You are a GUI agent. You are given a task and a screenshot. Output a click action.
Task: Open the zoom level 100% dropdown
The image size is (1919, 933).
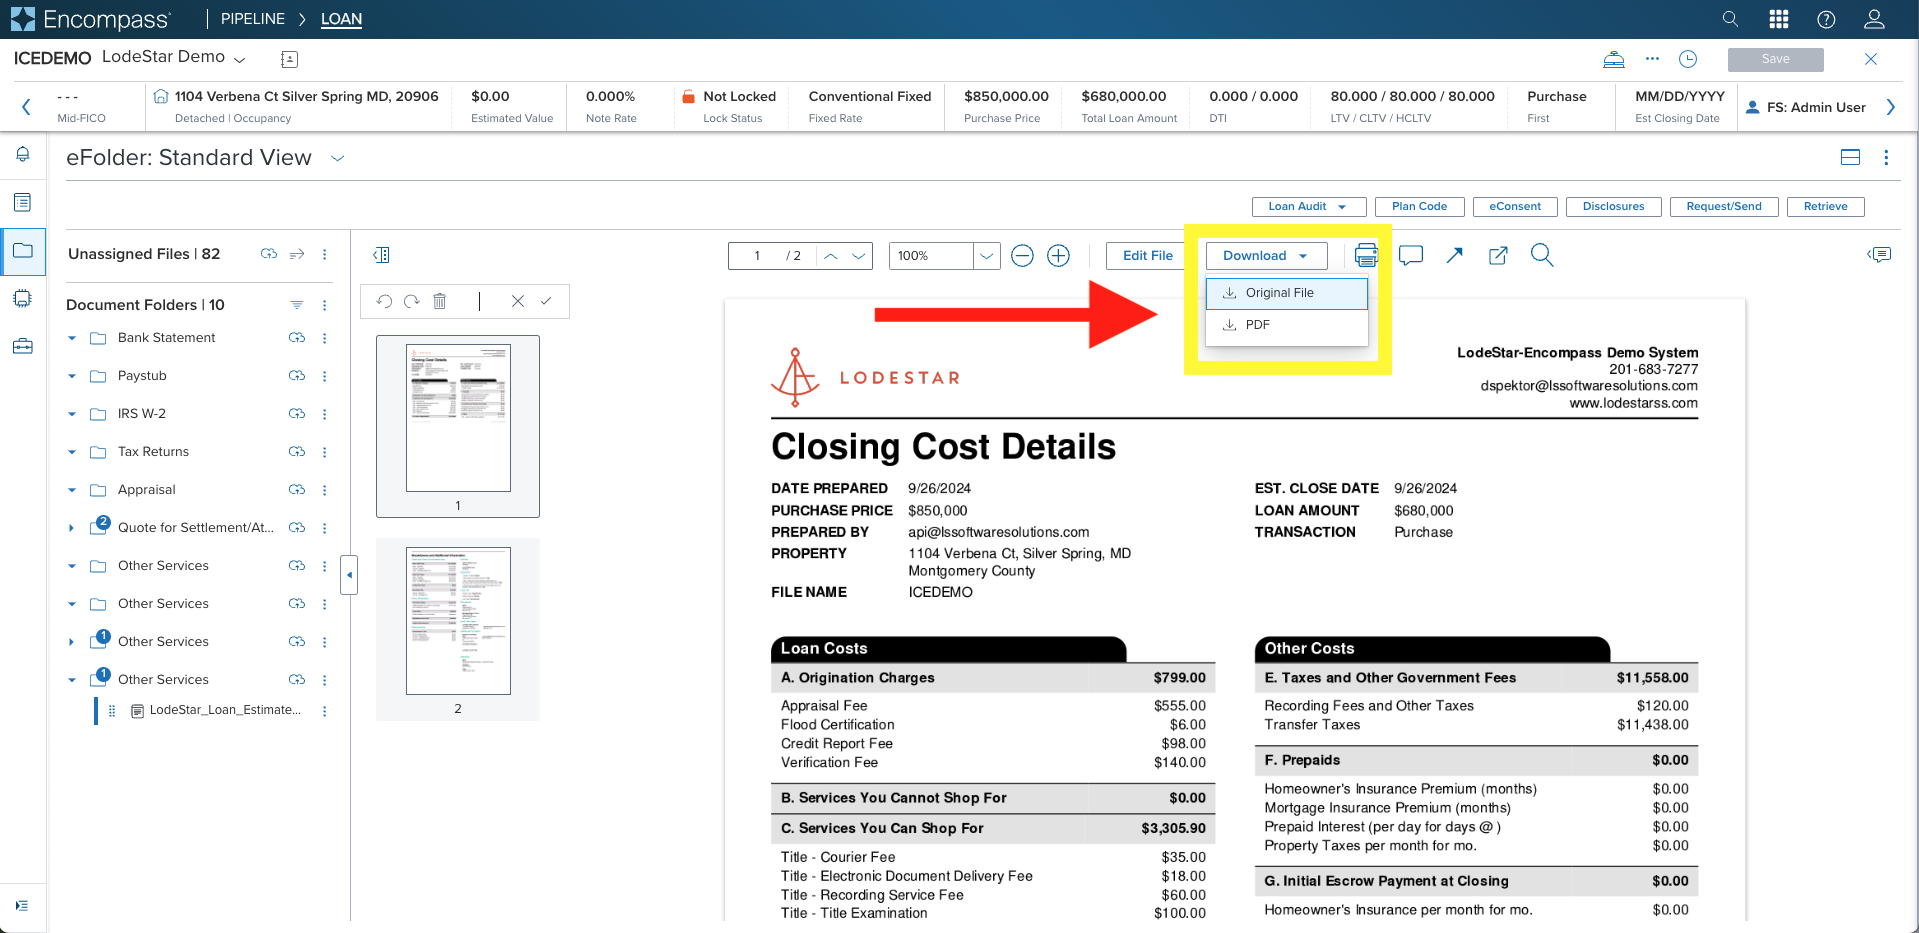[x=986, y=256]
